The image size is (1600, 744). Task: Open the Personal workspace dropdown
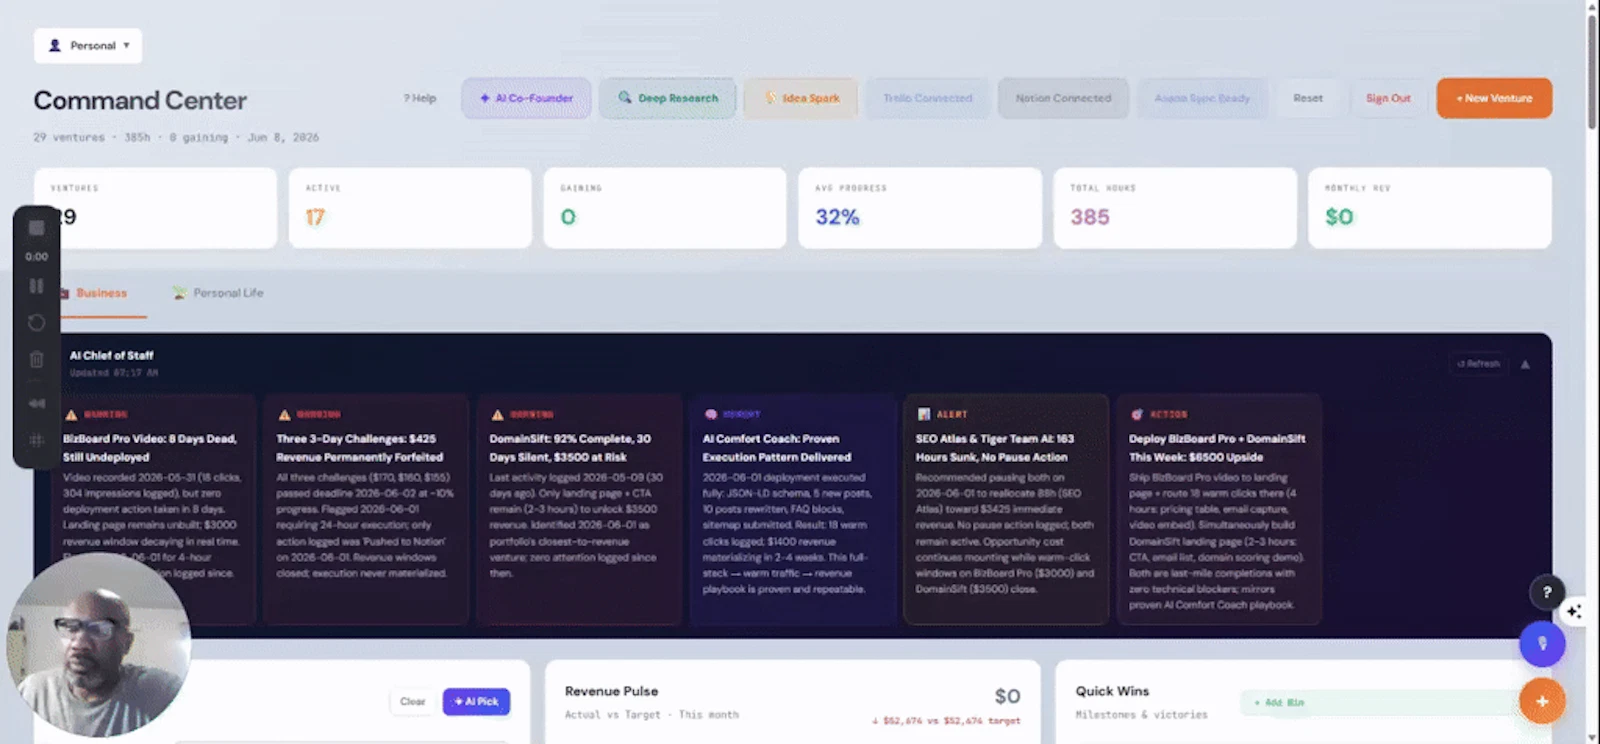tap(88, 45)
